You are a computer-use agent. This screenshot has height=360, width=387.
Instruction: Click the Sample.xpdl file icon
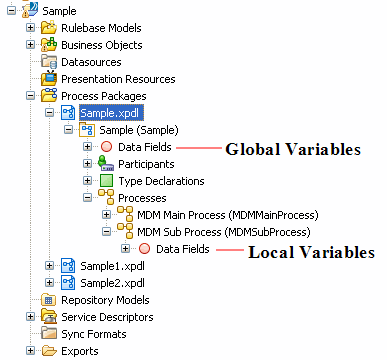[68, 113]
